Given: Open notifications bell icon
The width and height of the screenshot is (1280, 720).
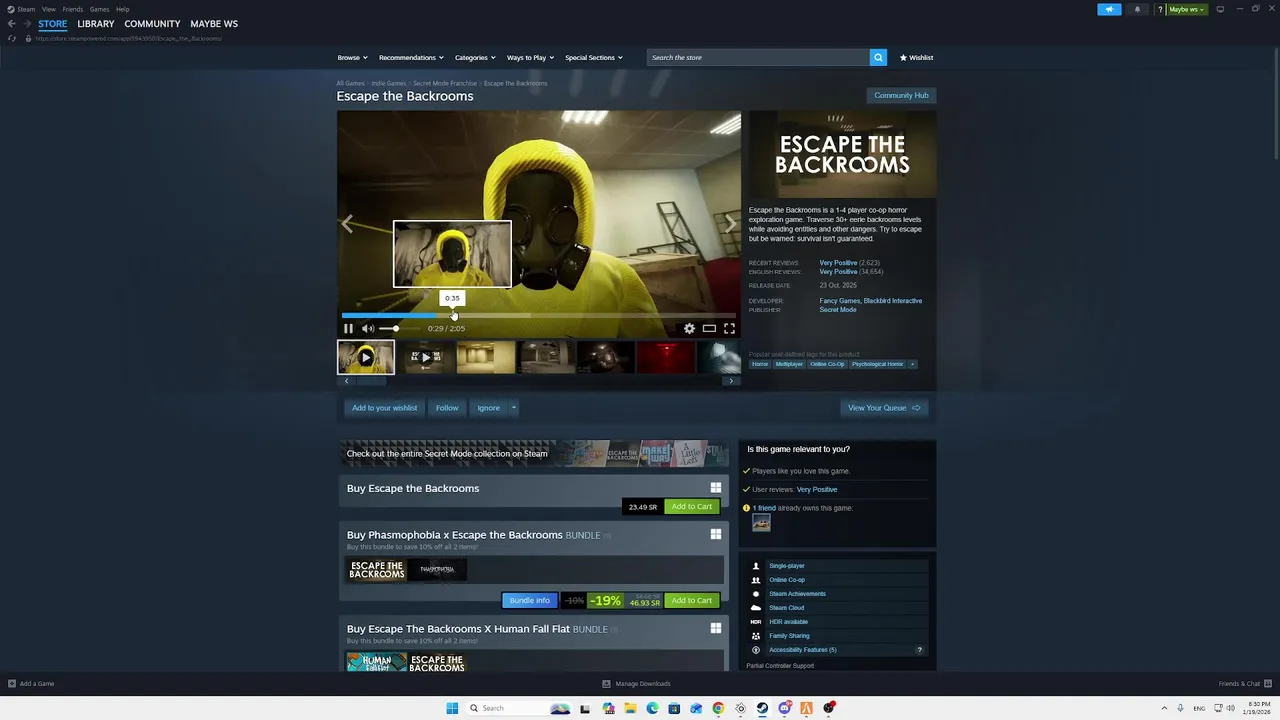Looking at the screenshot, I should click(x=1137, y=9).
